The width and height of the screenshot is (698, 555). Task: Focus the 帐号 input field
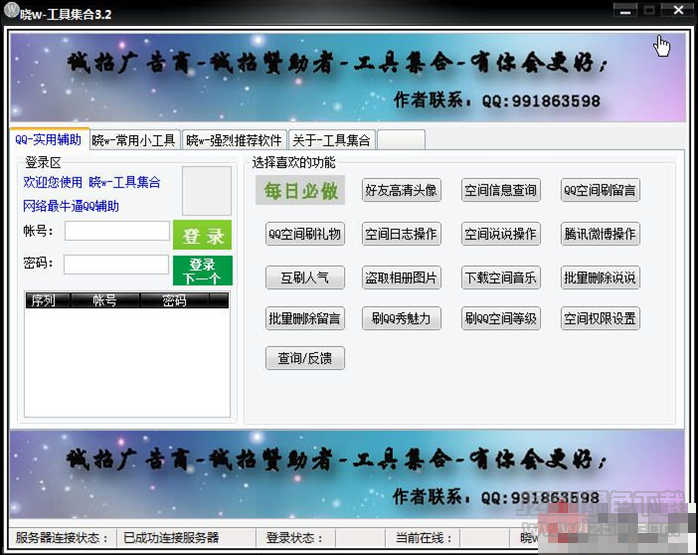tap(117, 231)
